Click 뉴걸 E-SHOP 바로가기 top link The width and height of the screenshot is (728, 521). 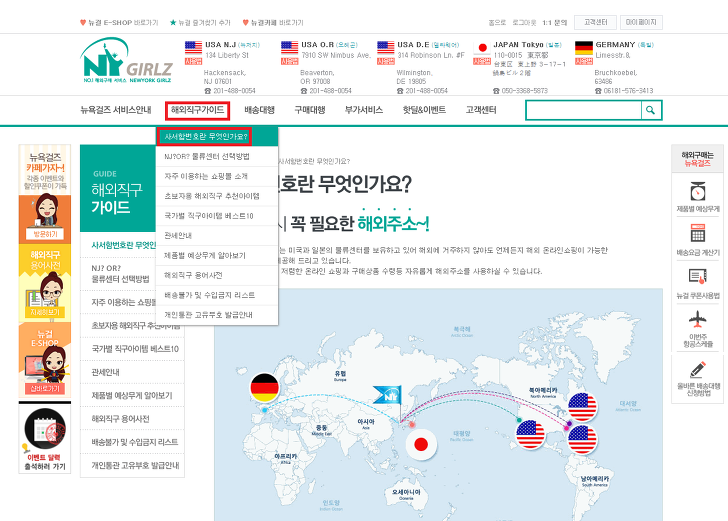(x=119, y=22)
